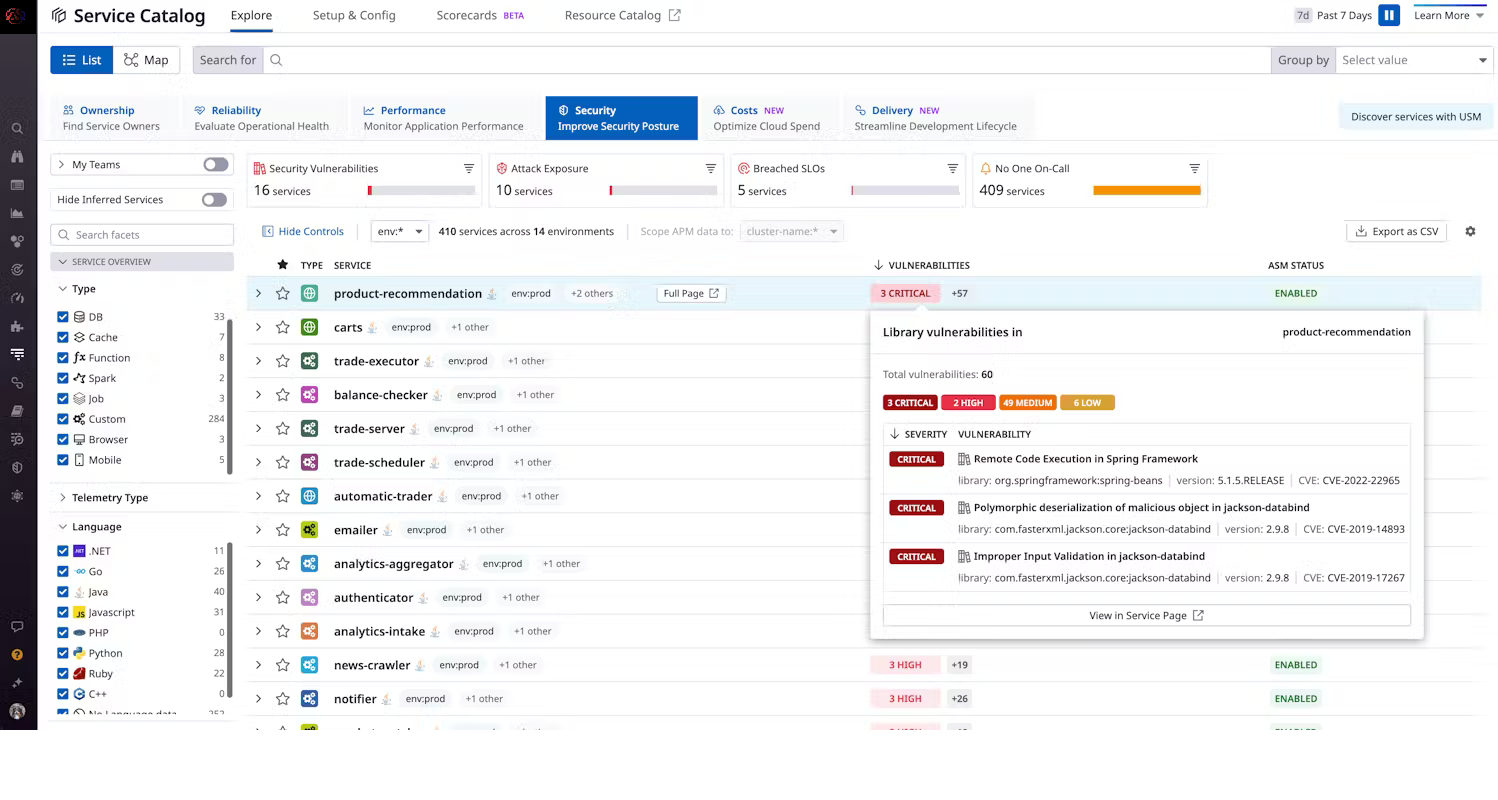Viewport: 1498px width, 800px height.
Task: Open the Scorecards BETA tab
Action: click(480, 15)
